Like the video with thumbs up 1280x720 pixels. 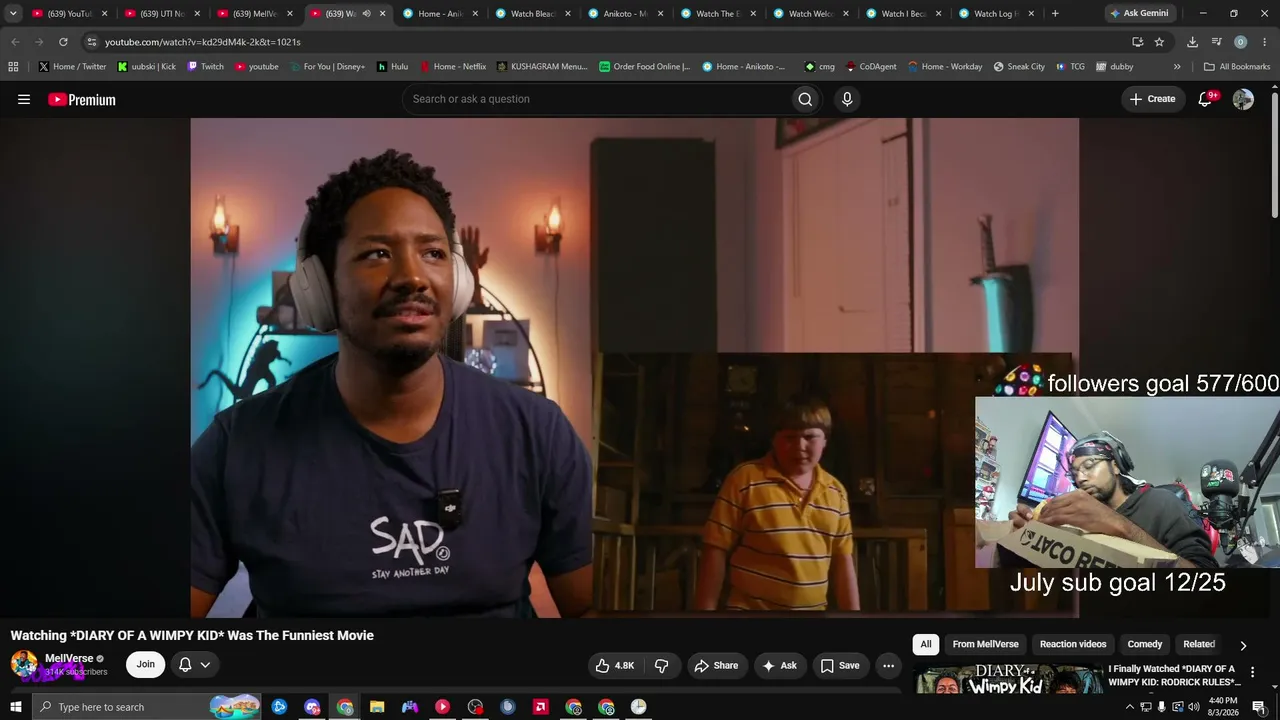point(615,665)
